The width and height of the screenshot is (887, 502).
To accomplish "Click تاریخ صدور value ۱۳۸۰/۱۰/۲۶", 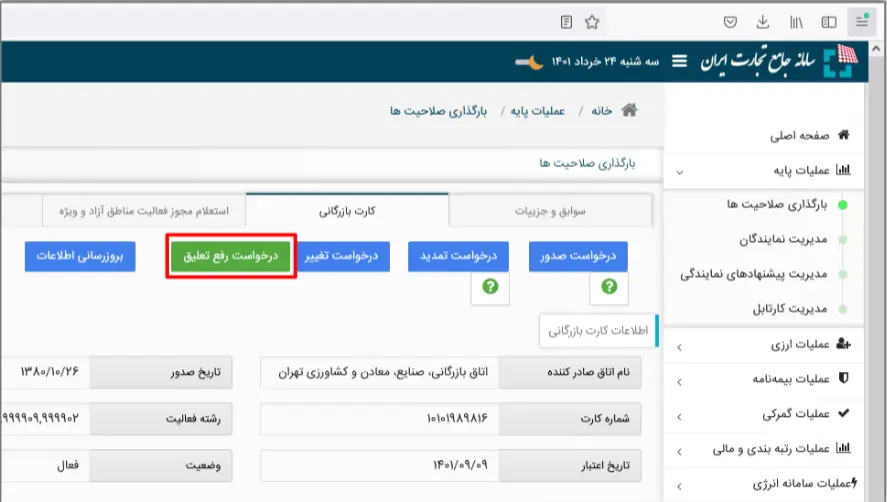I will tap(49, 372).
